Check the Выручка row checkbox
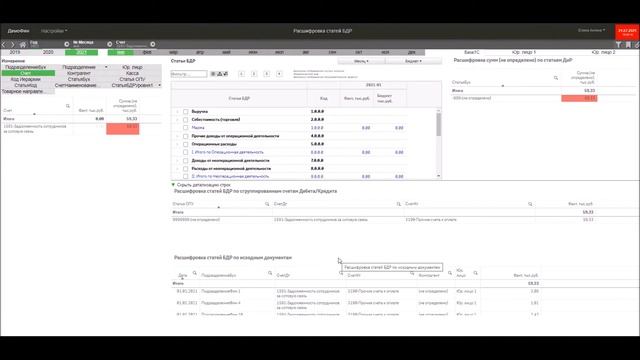This screenshot has width=640, height=360. 186,111
